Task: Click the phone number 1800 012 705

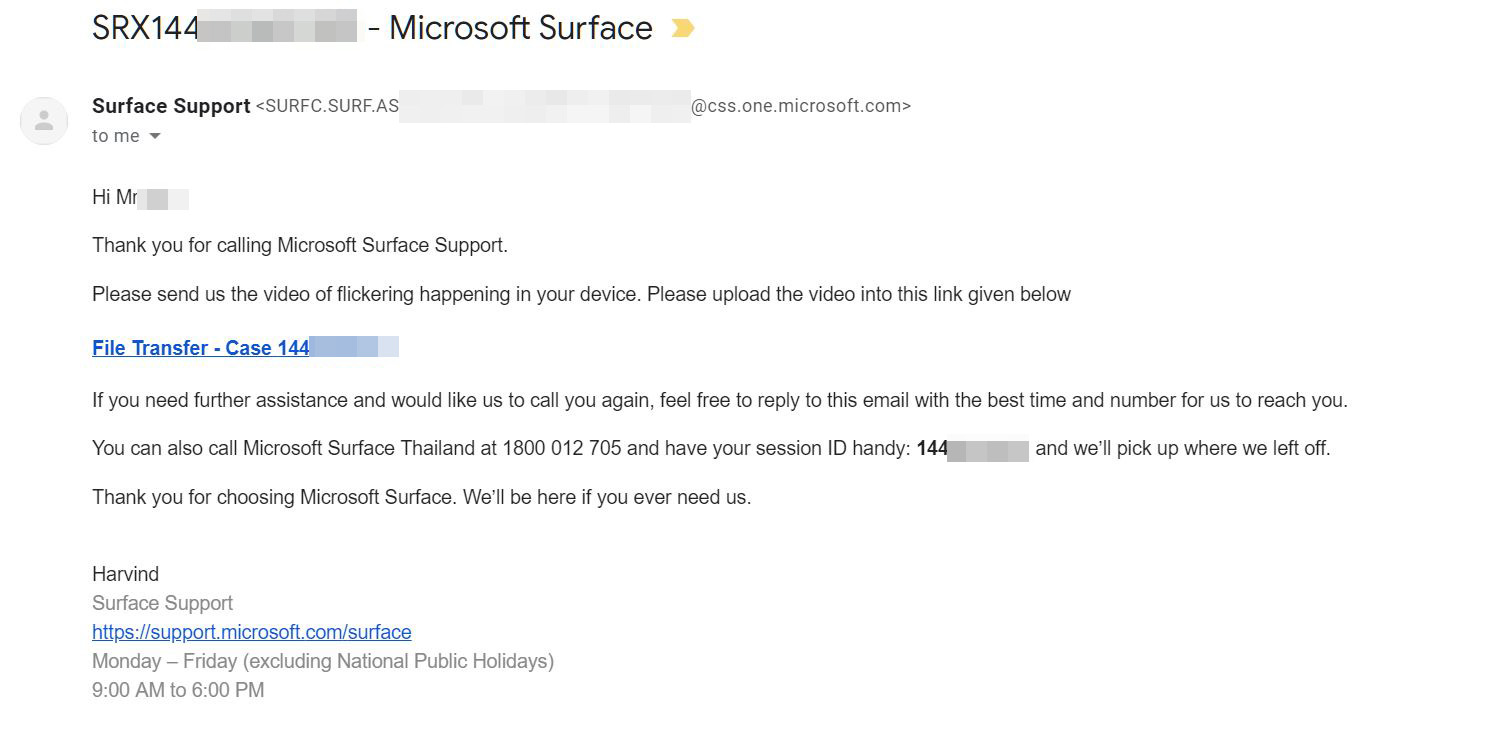Action: pos(562,448)
